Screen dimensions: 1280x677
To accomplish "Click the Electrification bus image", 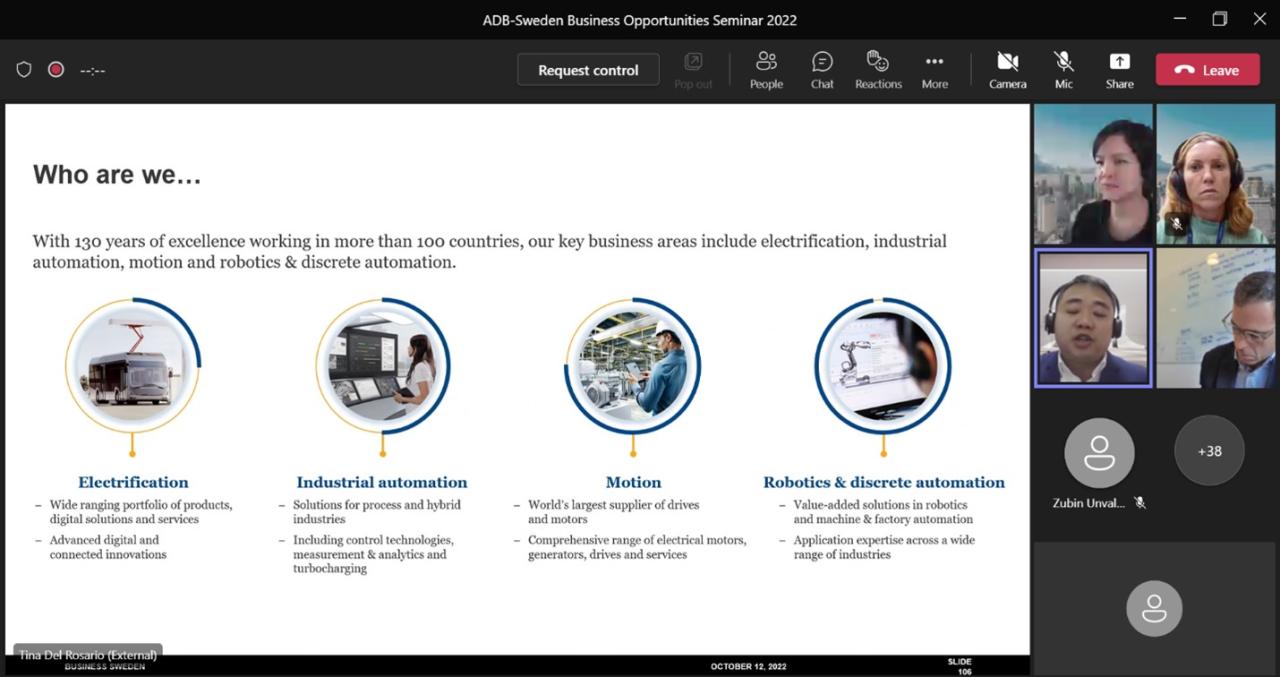I will [x=132, y=365].
